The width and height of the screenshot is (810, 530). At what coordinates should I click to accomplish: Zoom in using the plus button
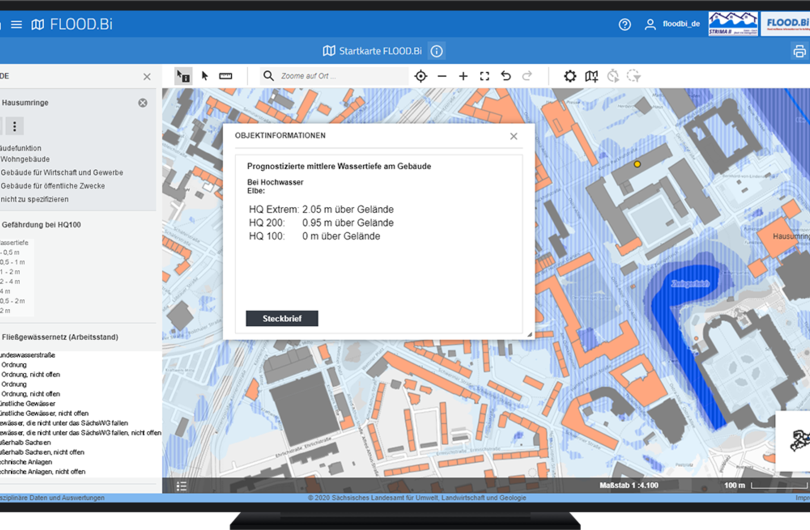pos(463,76)
